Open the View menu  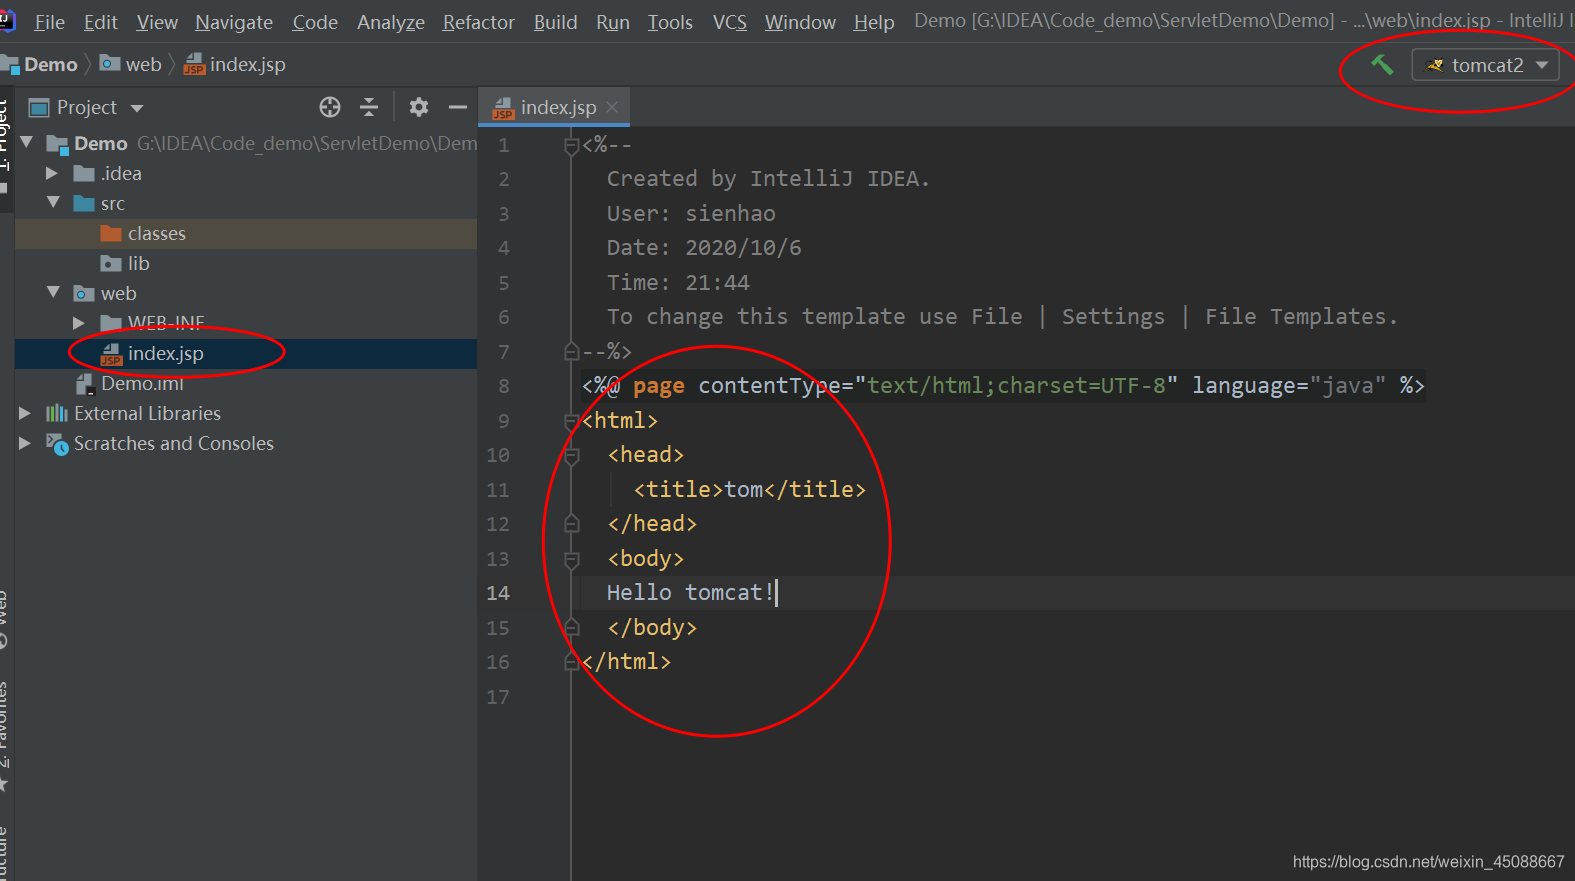point(157,22)
